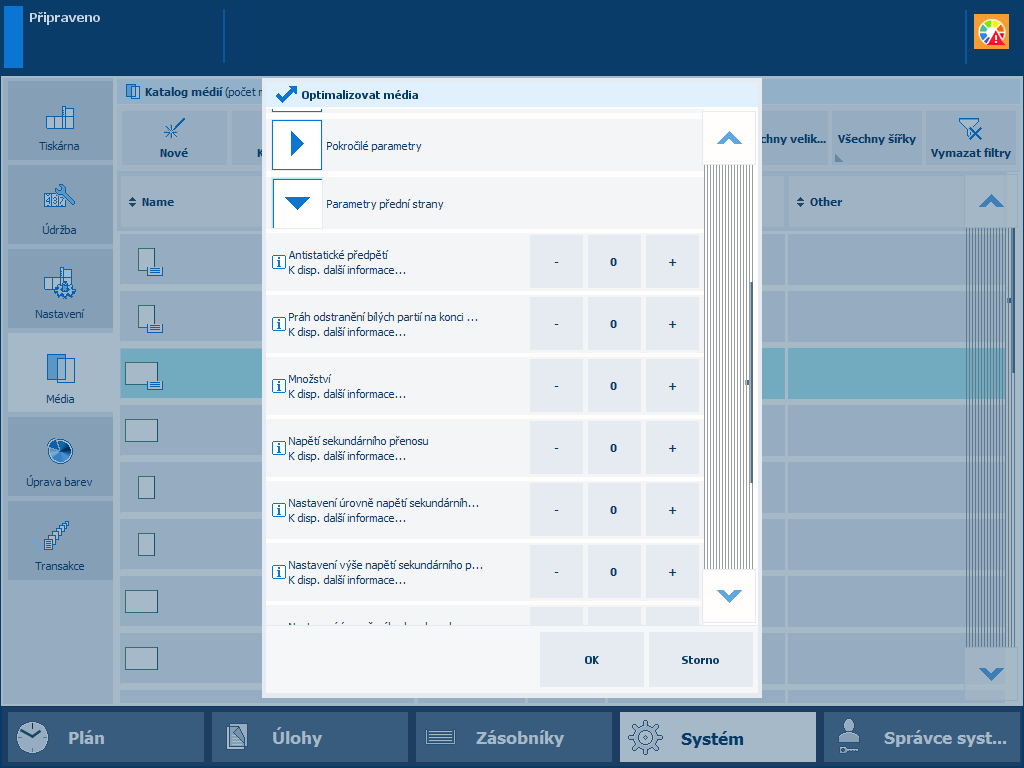This screenshot has height=768, width=1024.
Task: Show info for Nastavení úrovně napětí sekundárníh
Action: click(x=278, y=510)
